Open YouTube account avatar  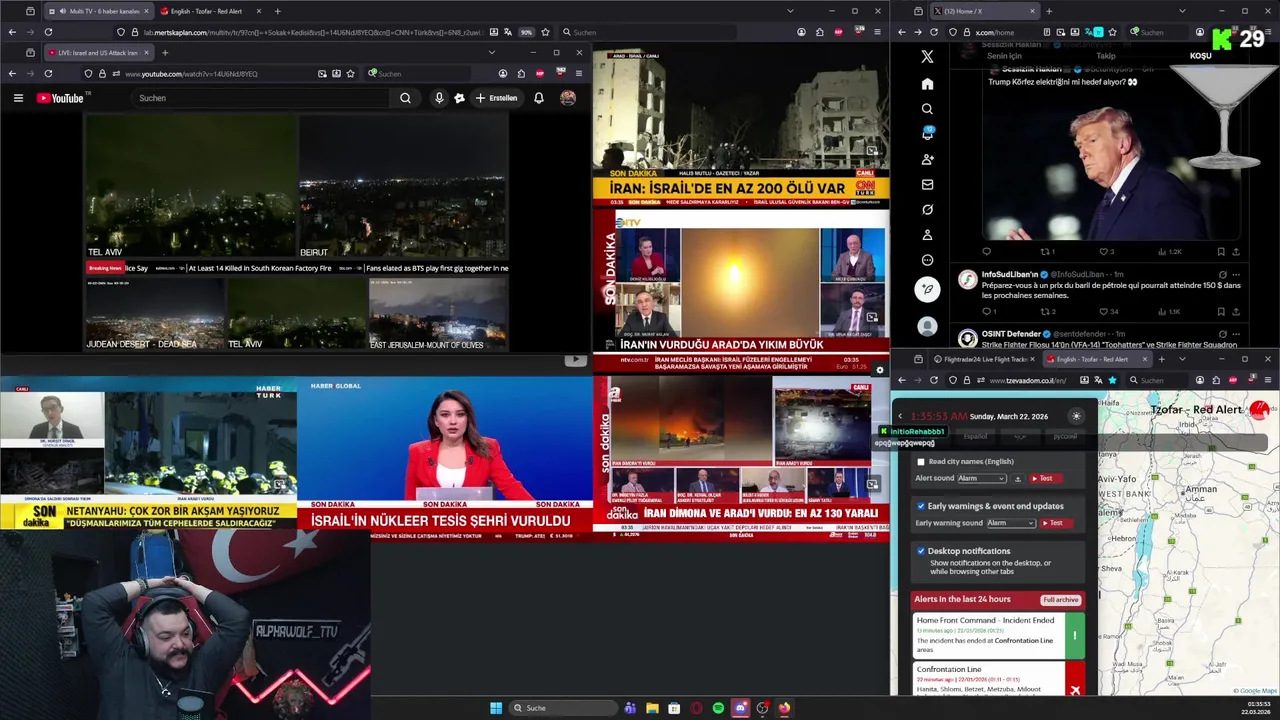click(568, 98)
